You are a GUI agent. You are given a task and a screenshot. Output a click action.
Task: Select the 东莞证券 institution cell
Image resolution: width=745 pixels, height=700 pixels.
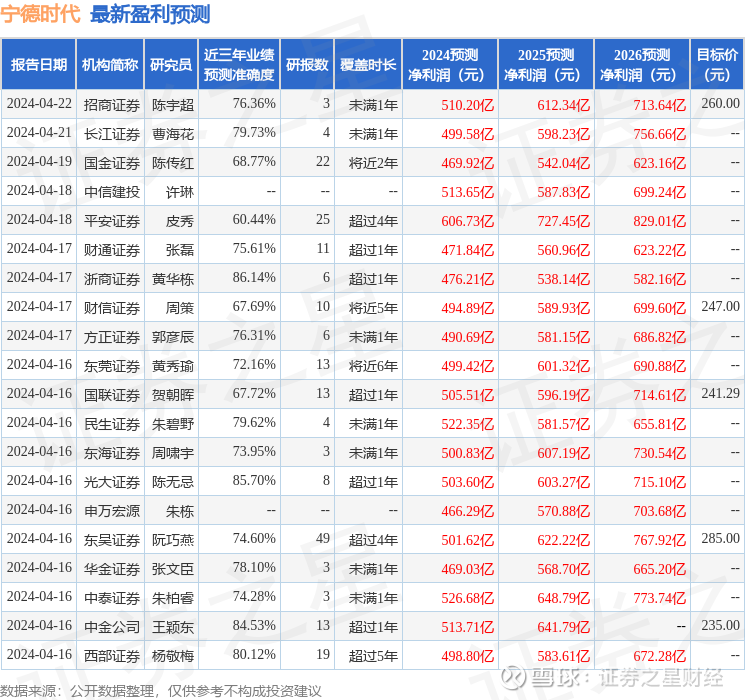coord(112,365)
